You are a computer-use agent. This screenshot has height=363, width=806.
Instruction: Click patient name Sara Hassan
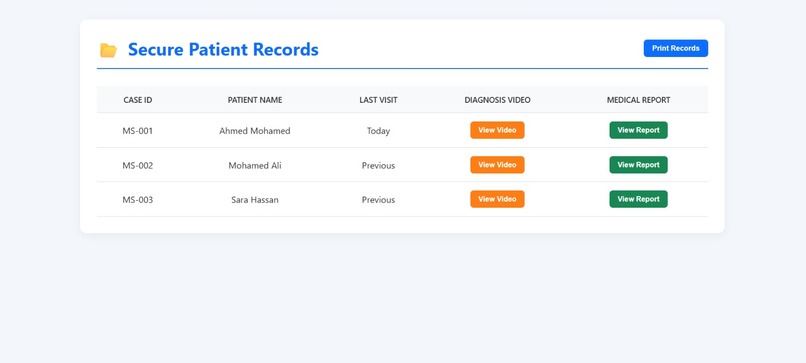tap(255, 200)
